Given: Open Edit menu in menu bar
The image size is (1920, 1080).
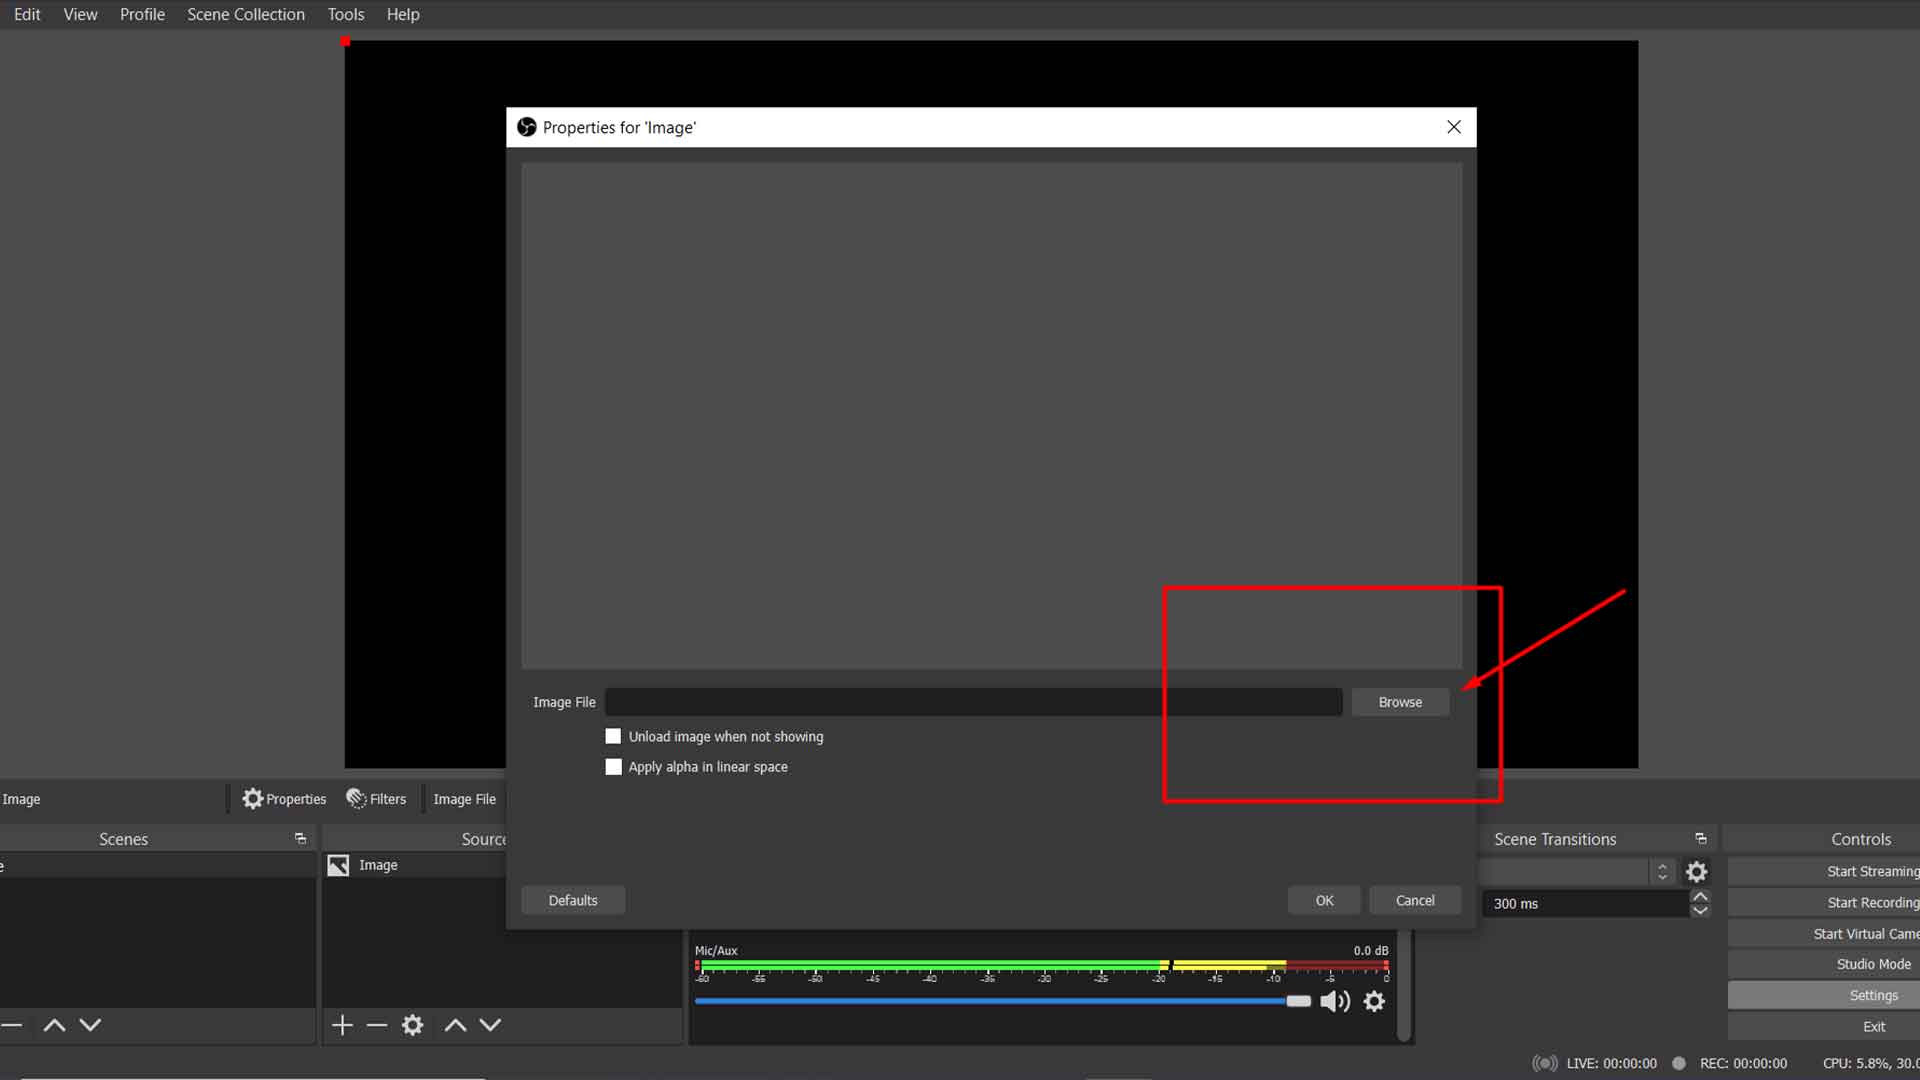Looking at the screenshot, I should point(26,15).
